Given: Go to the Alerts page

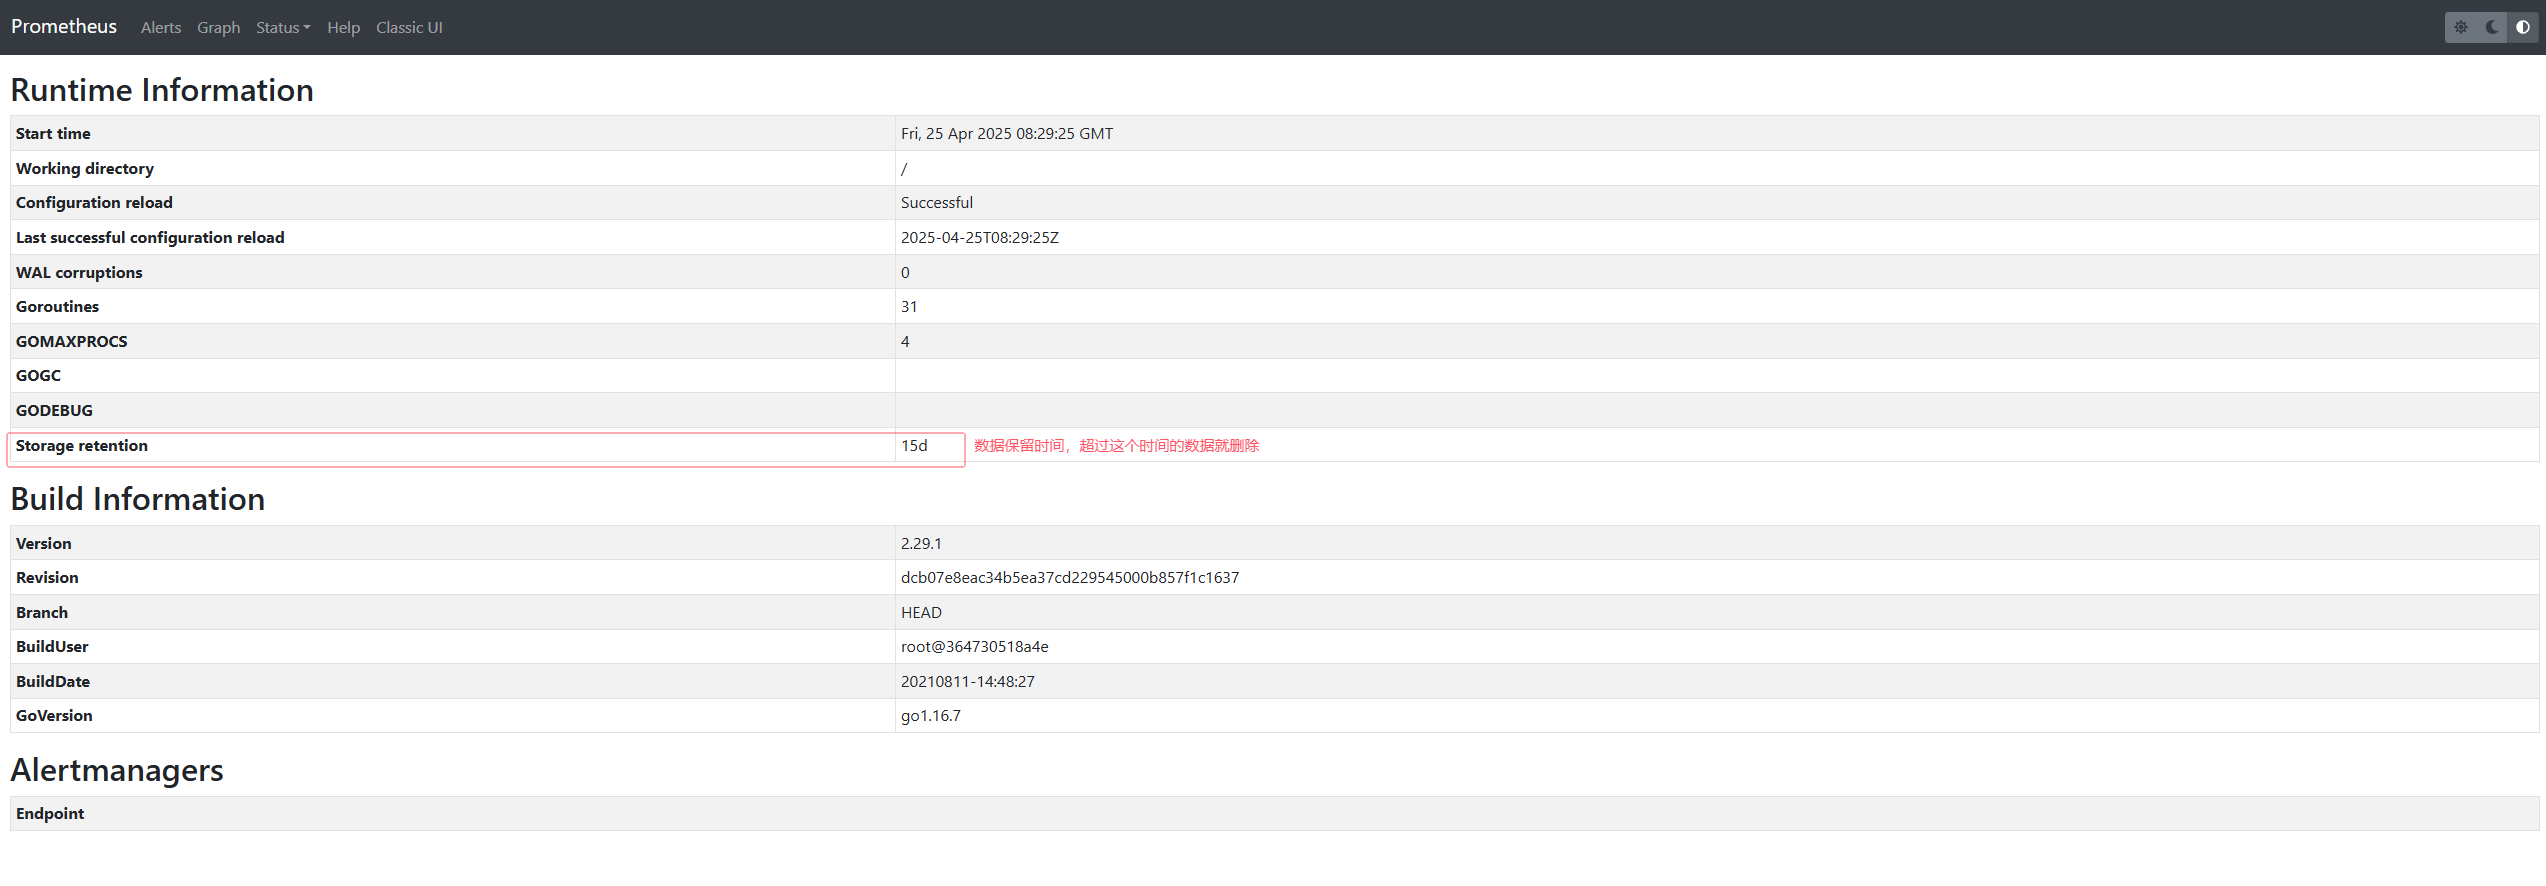Looking at the screenshot, I should (161, 28).
